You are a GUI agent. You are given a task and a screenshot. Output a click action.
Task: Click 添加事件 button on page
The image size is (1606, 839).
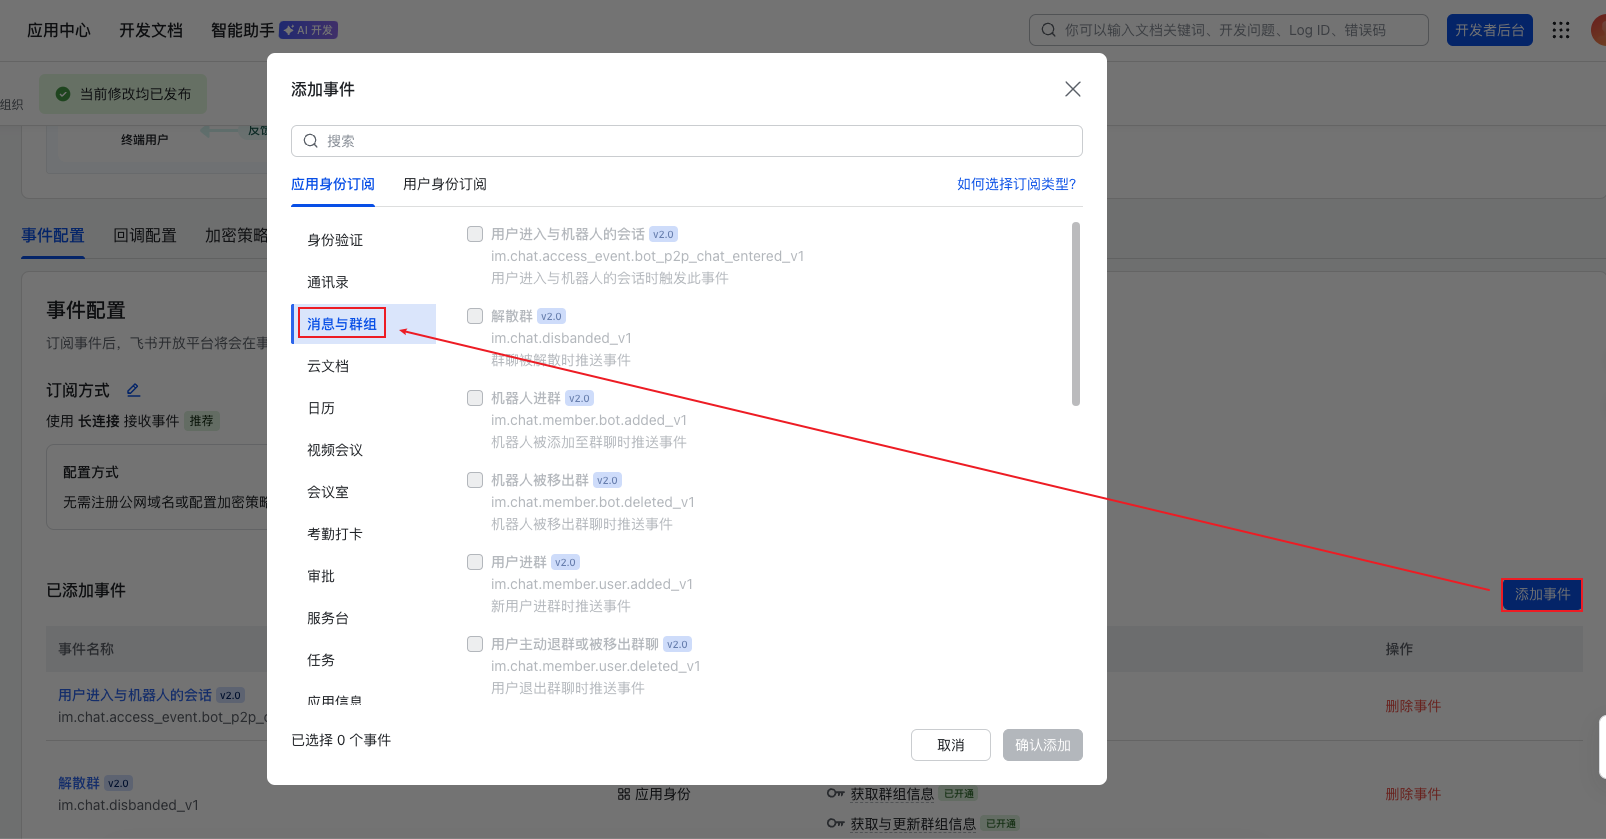tap(1542, 594)
